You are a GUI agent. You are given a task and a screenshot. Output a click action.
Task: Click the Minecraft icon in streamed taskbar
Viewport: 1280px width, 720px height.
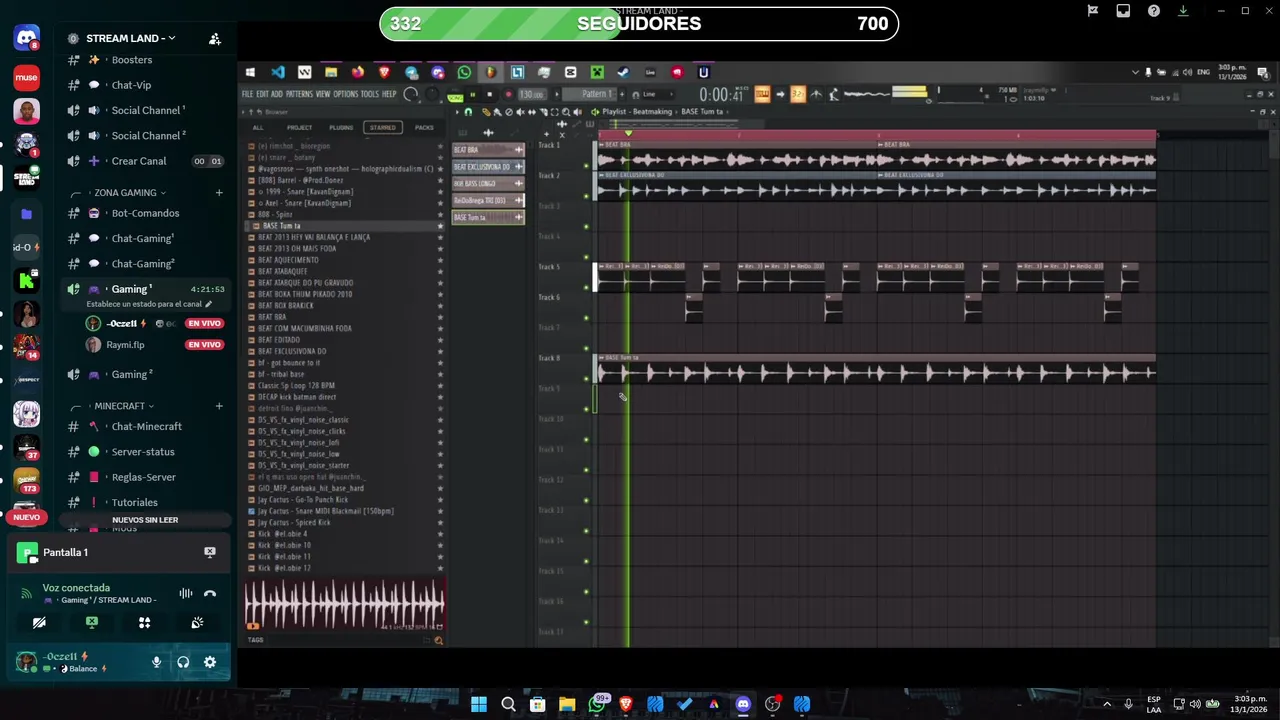coord(597,72)
